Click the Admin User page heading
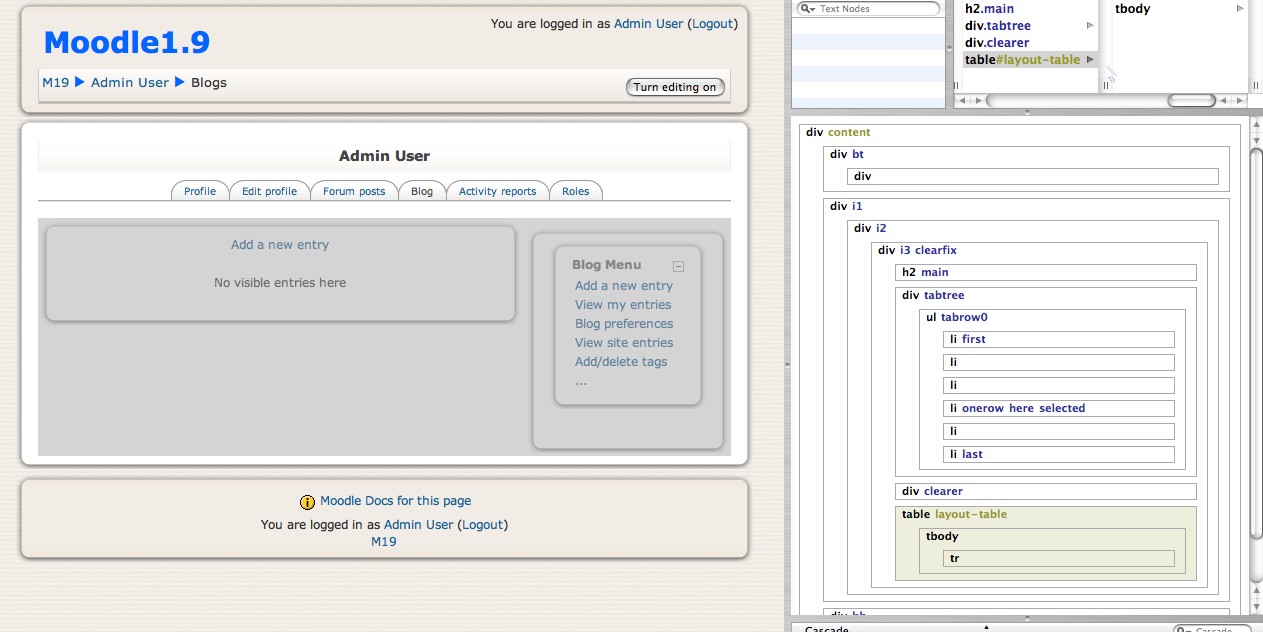The height and width of the screenshot is (632, 1263). [384, 156]
